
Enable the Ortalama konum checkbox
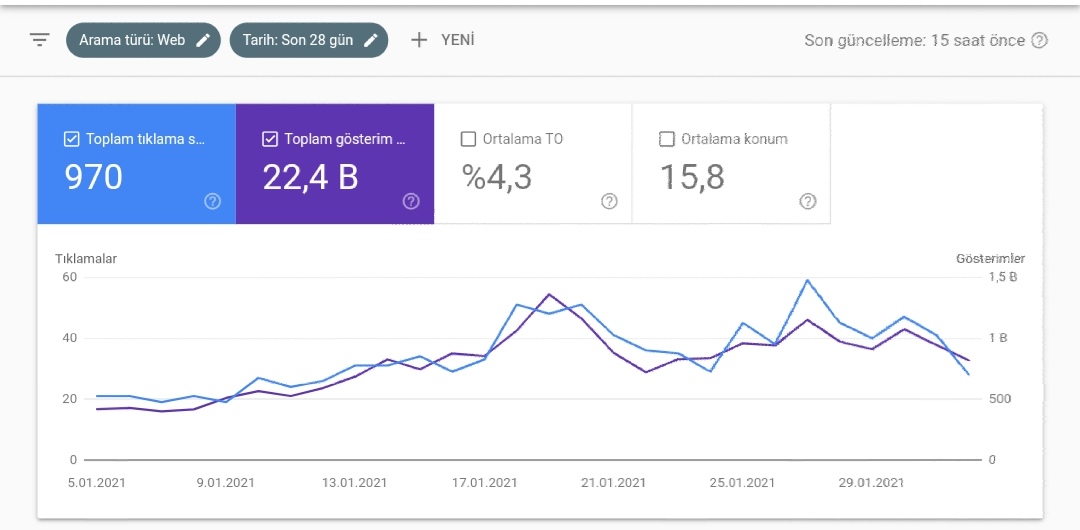click(x=666, y=139)
